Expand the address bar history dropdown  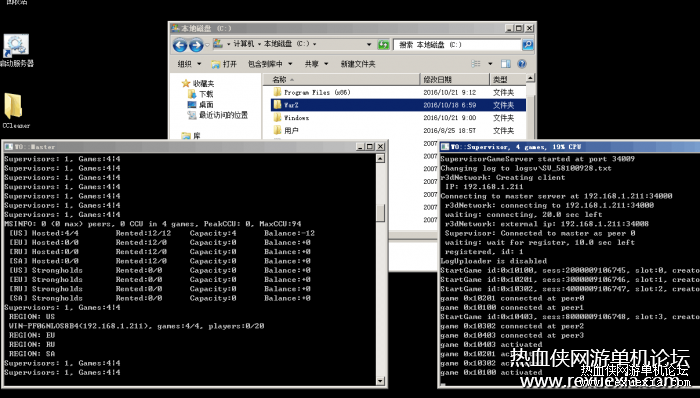pyautogui.click(x=369, y=44)
